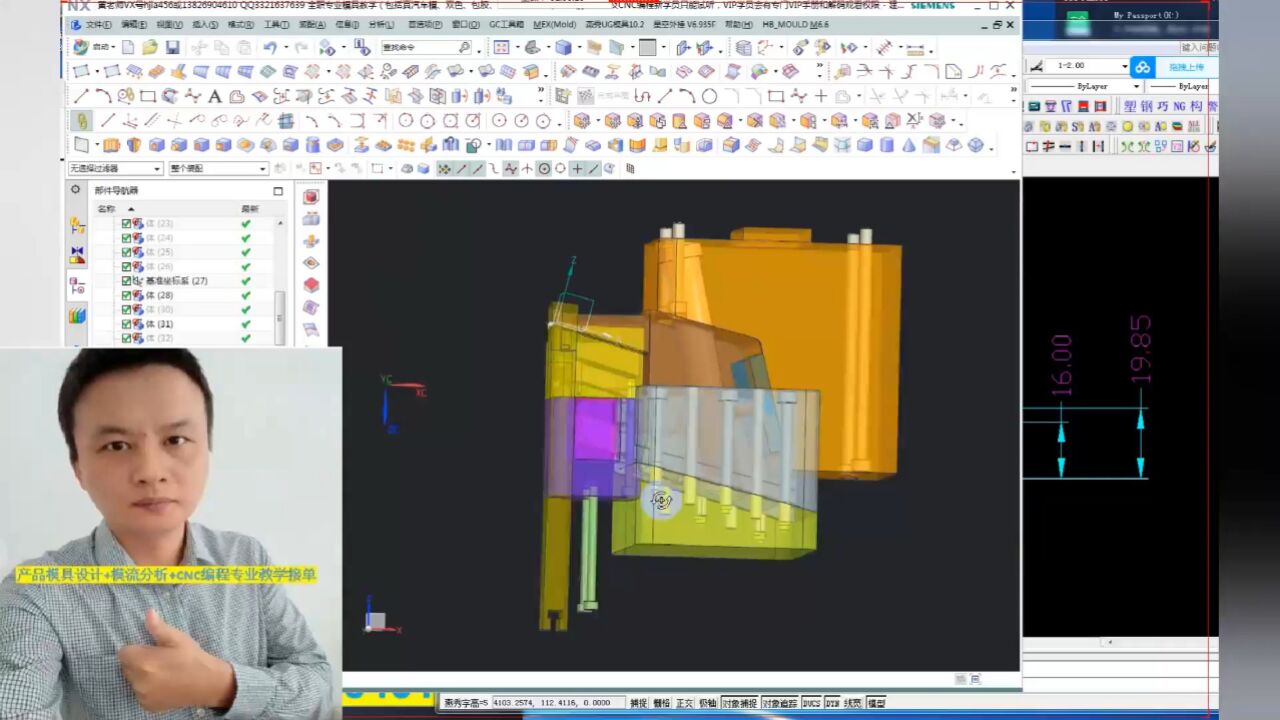Image resolution: width=1280 pixels, height=720 pixels.
Task: Uncheck the 体 (26) checkbox
Action: click(x=126, y=267)
